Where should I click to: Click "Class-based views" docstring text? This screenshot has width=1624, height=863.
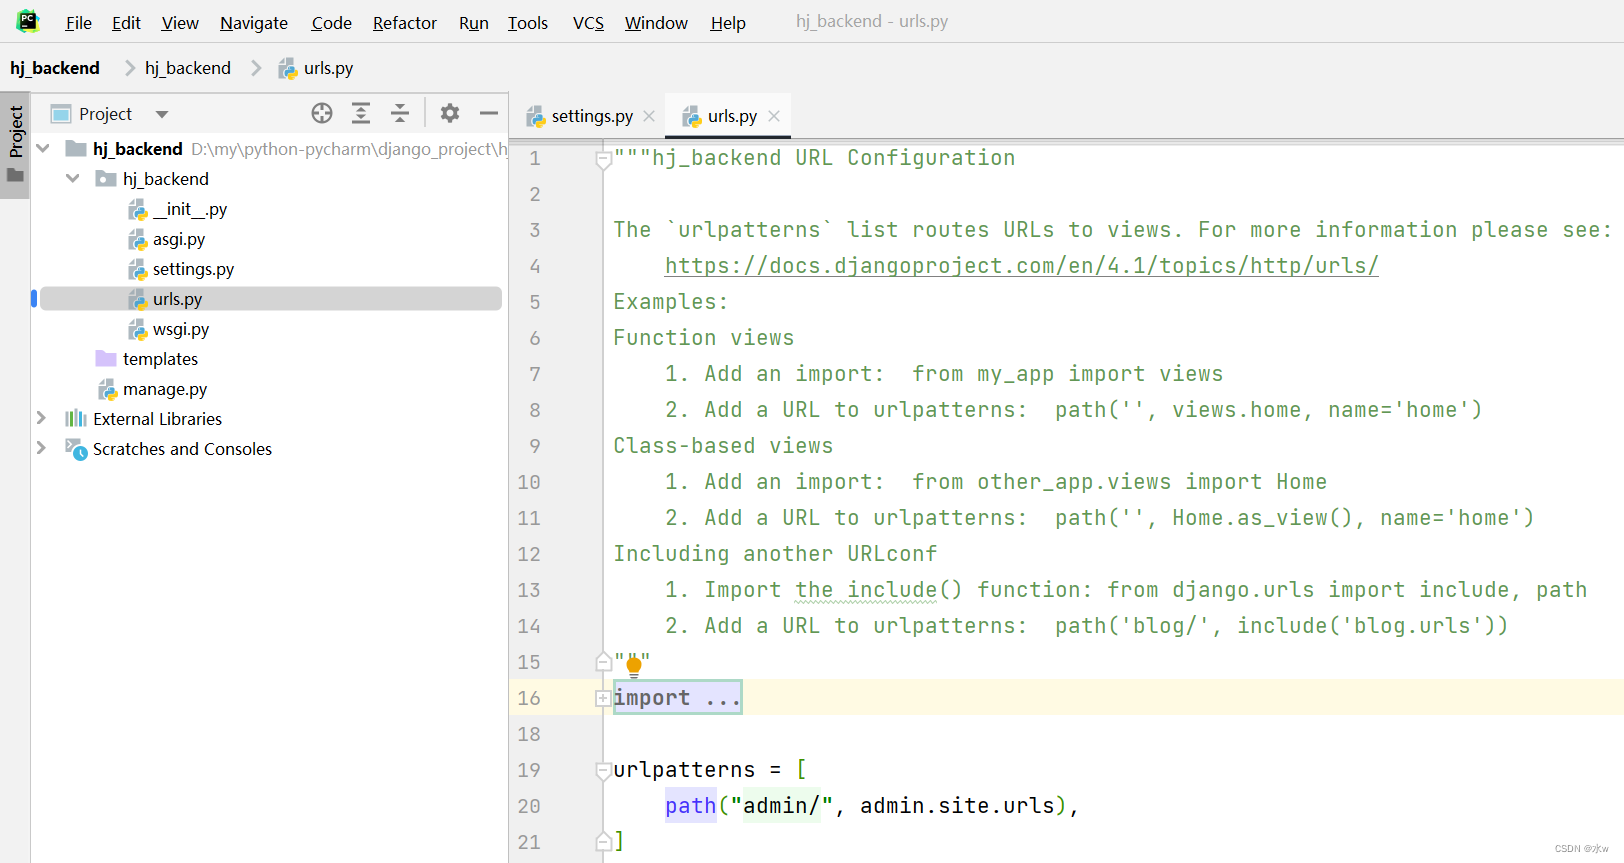point(723,446)
